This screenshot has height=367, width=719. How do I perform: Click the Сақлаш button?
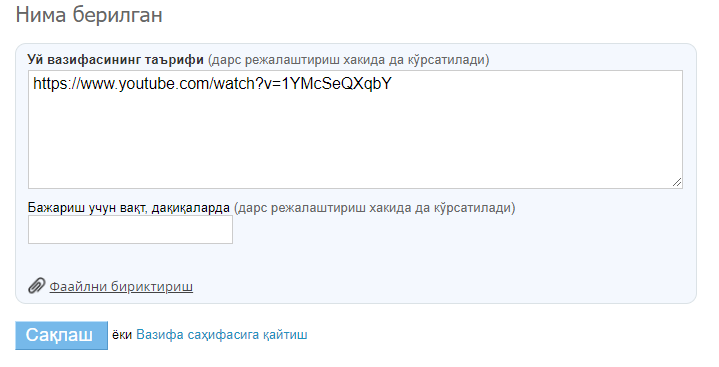61,335
